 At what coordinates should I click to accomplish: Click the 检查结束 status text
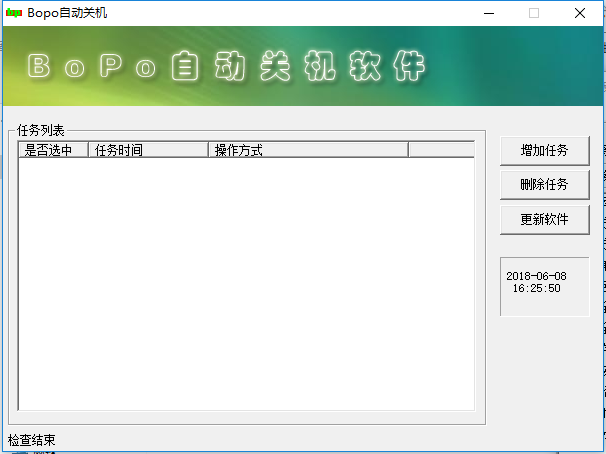32,440
